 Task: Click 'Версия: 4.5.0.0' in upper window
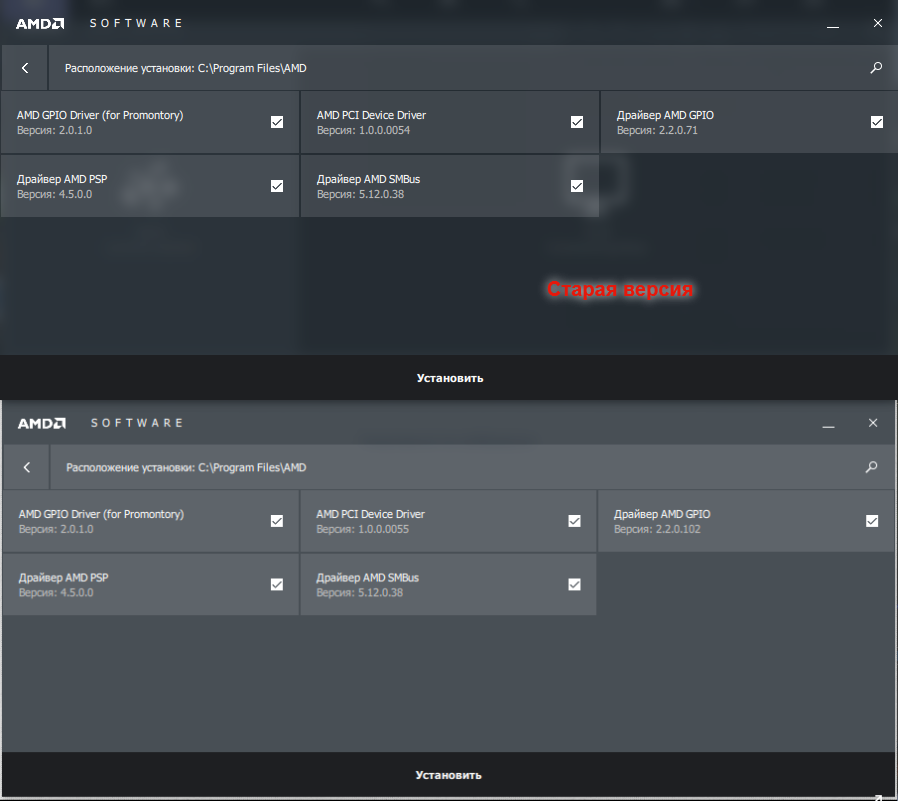tap(54, 194)
